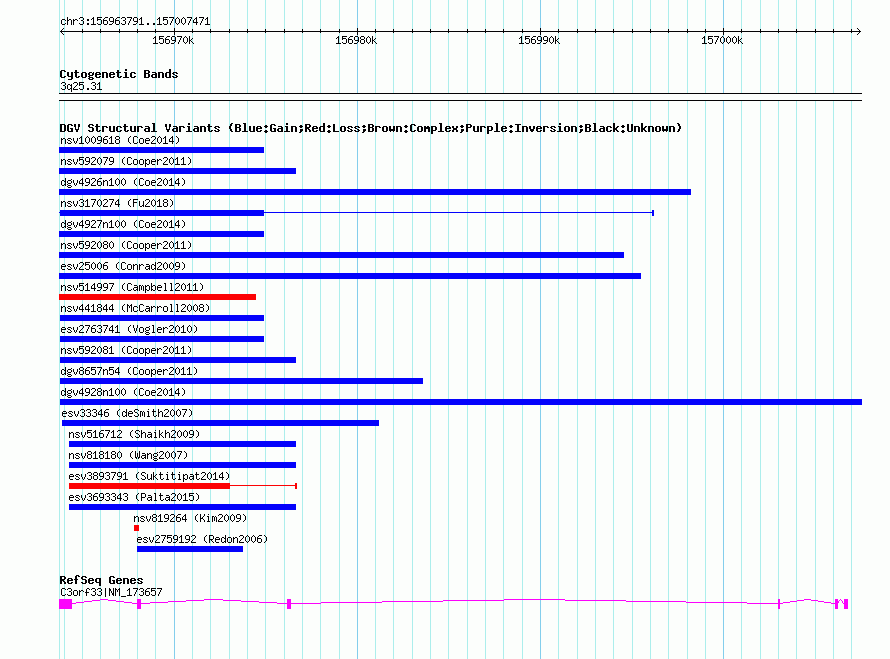Open the nsv441844 (McCarroll2008) blue bar
890x659 pixels.
161,318
